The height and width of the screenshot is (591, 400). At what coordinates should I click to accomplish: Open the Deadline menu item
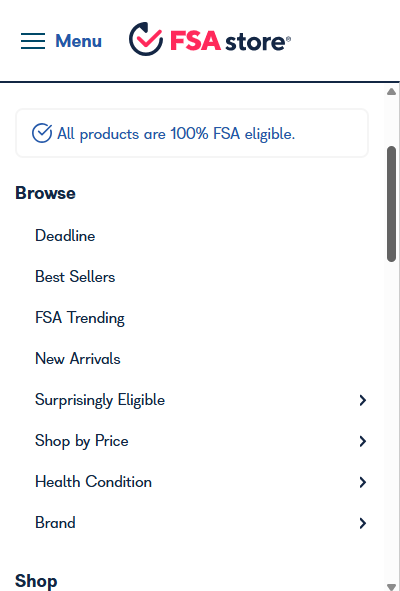point(65,236)
